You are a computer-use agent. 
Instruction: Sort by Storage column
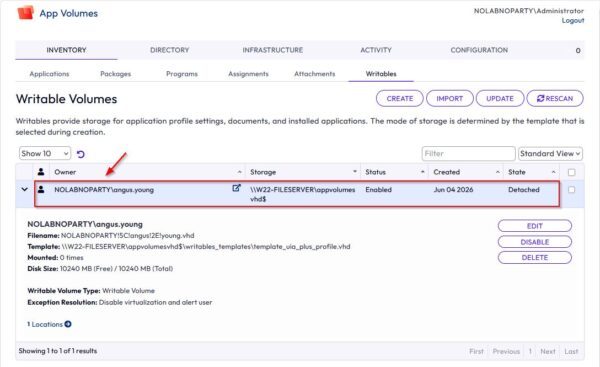pos(303,172)
